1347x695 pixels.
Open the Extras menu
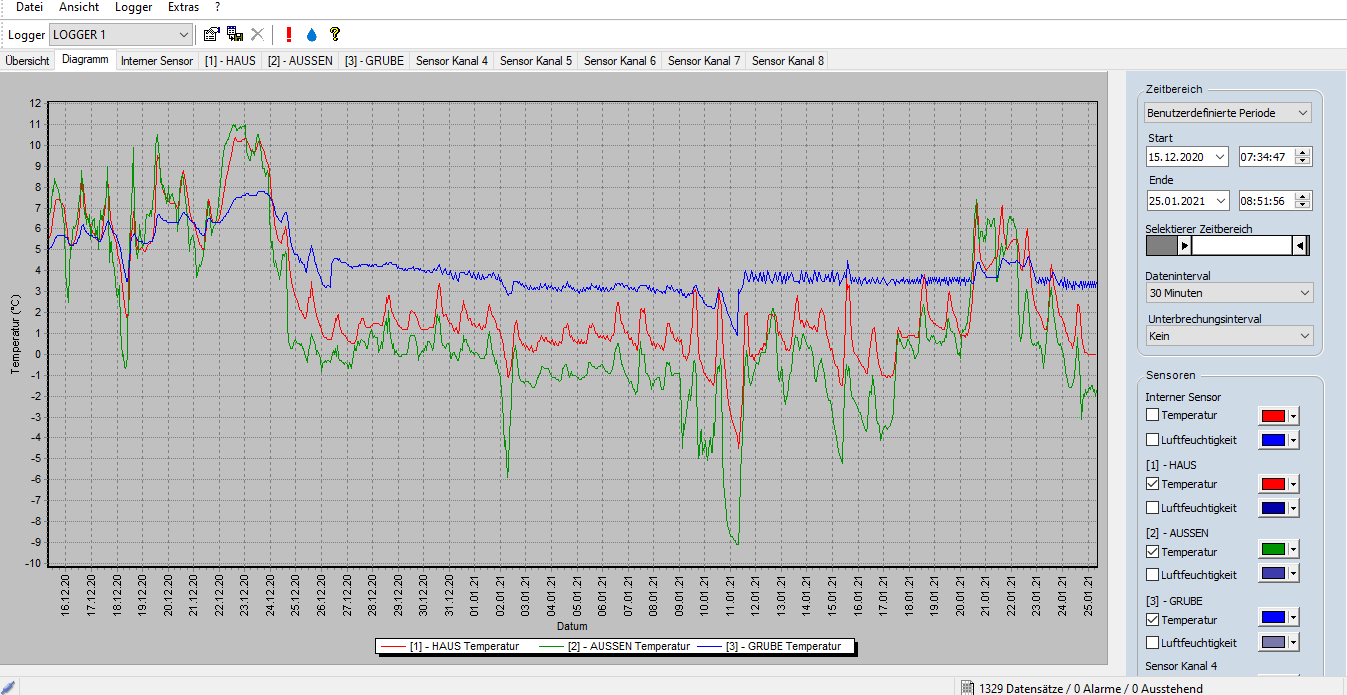183,7
